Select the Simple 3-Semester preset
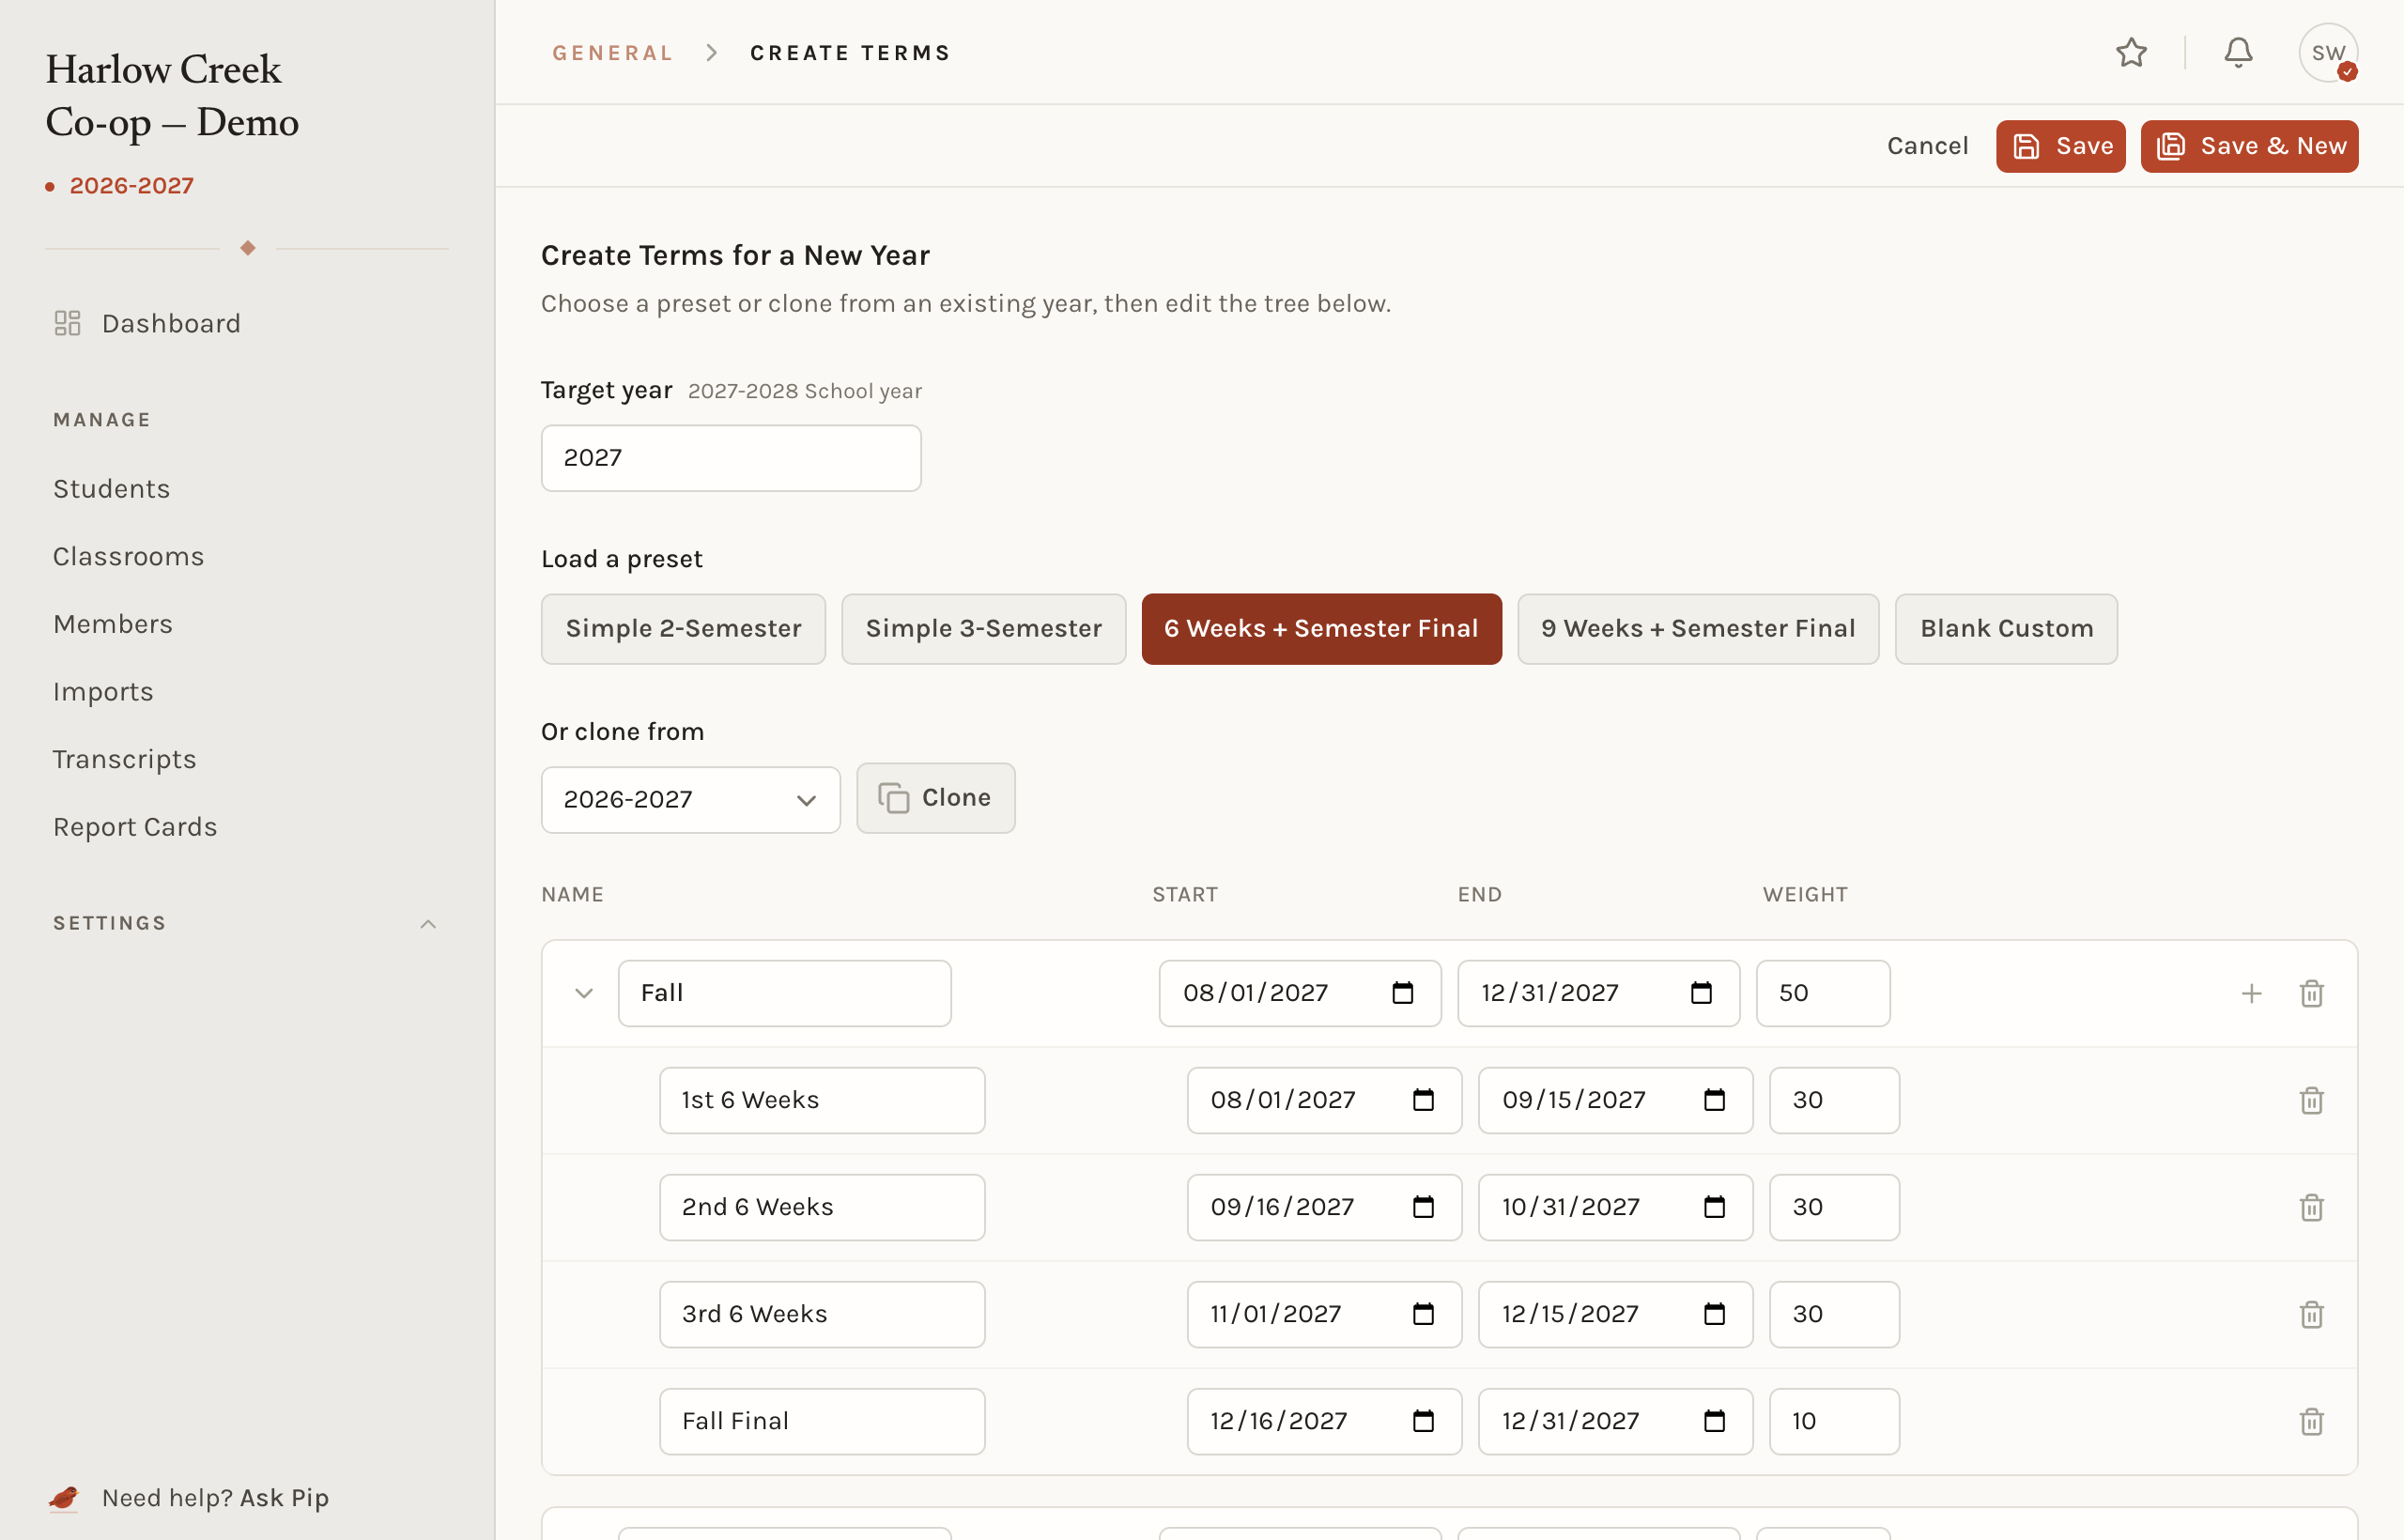 point(983,628)
